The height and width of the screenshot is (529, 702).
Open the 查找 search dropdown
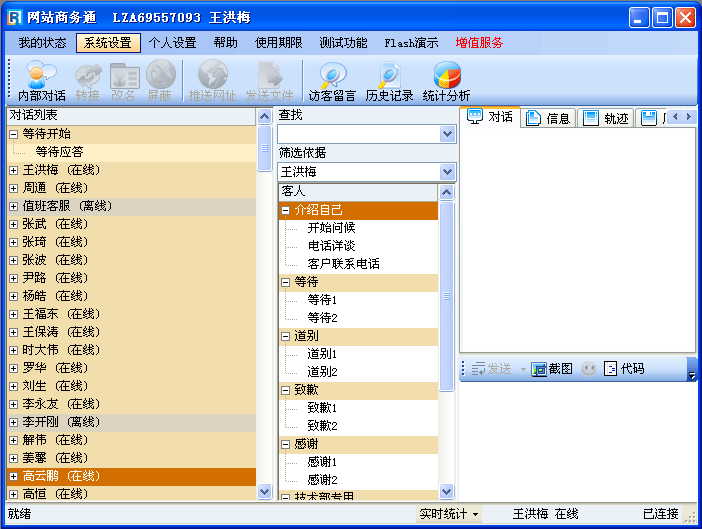pos(447,134)
